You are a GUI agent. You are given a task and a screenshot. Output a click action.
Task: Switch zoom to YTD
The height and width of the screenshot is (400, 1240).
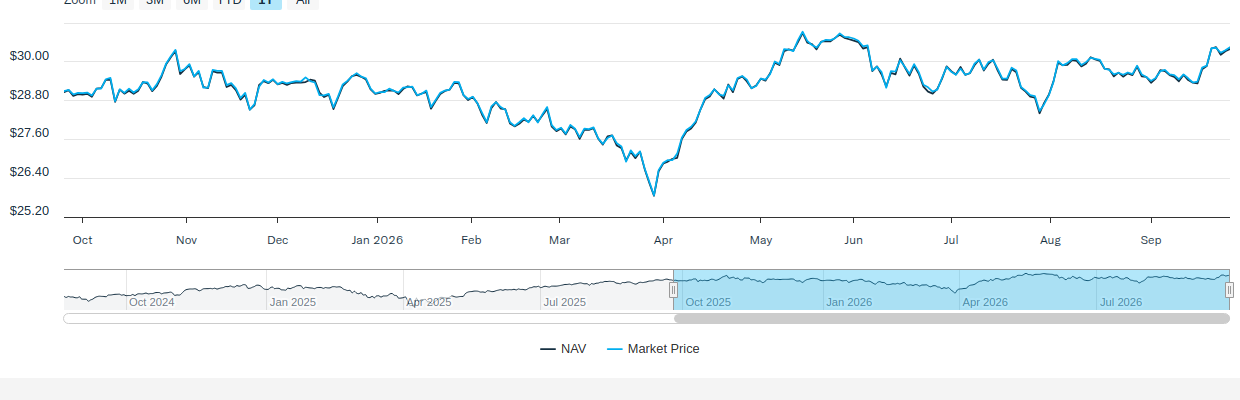(x=229, y=3)
